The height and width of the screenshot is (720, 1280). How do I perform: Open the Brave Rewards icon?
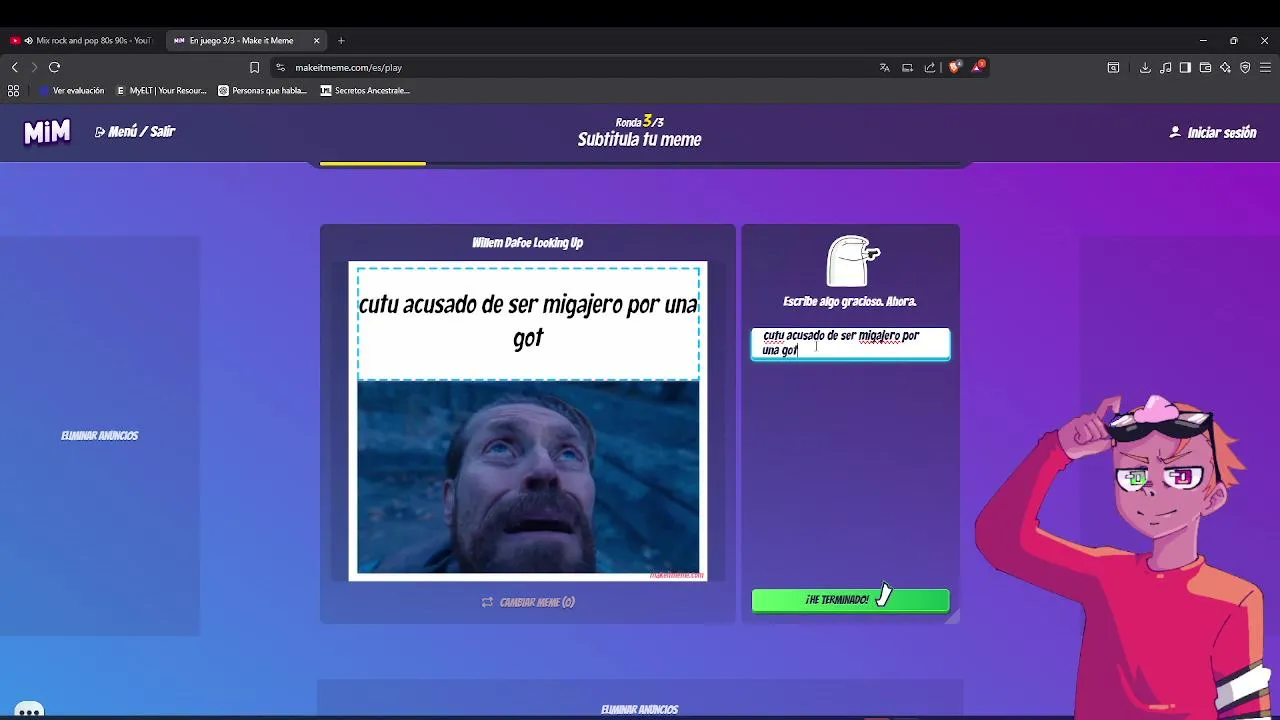978,67
